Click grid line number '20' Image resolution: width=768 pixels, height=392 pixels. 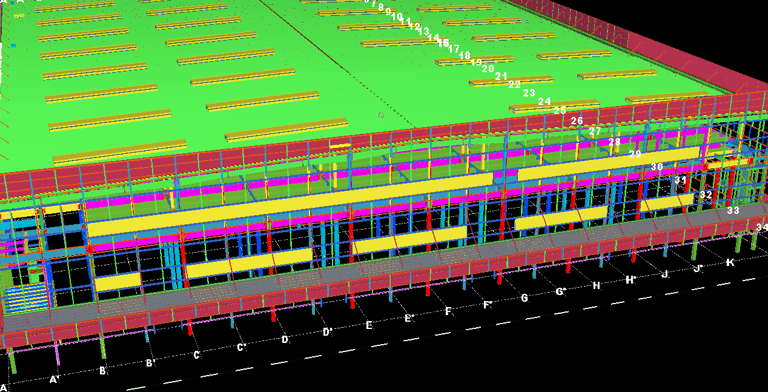(x=487, y=69)
